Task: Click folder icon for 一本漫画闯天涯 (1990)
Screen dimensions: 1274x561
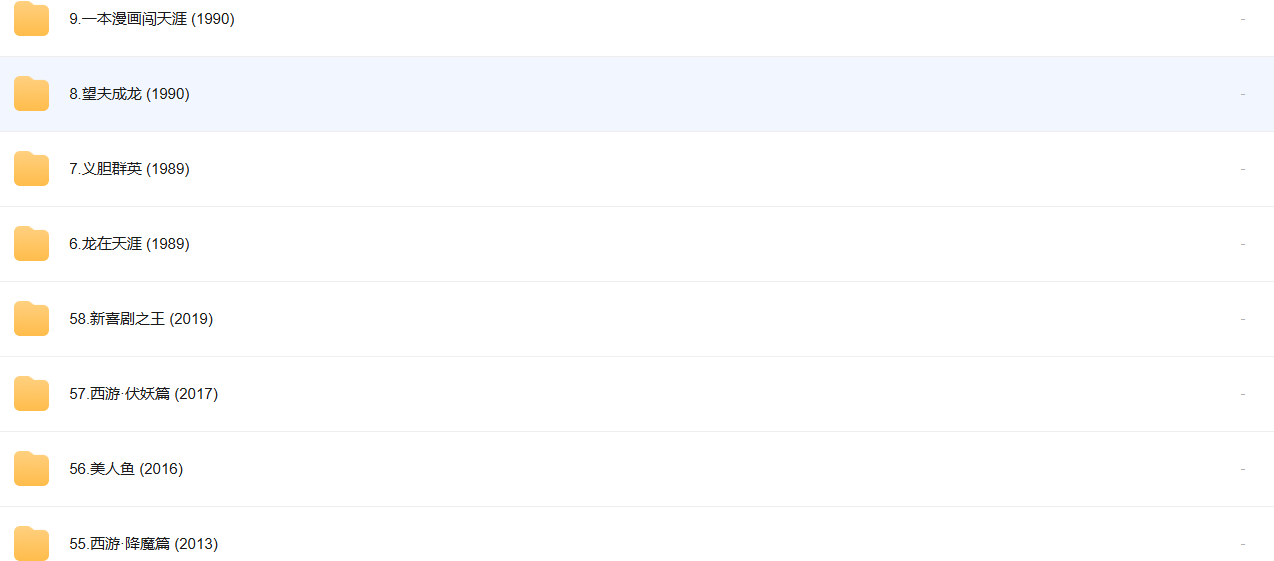Action: point(31,19)
